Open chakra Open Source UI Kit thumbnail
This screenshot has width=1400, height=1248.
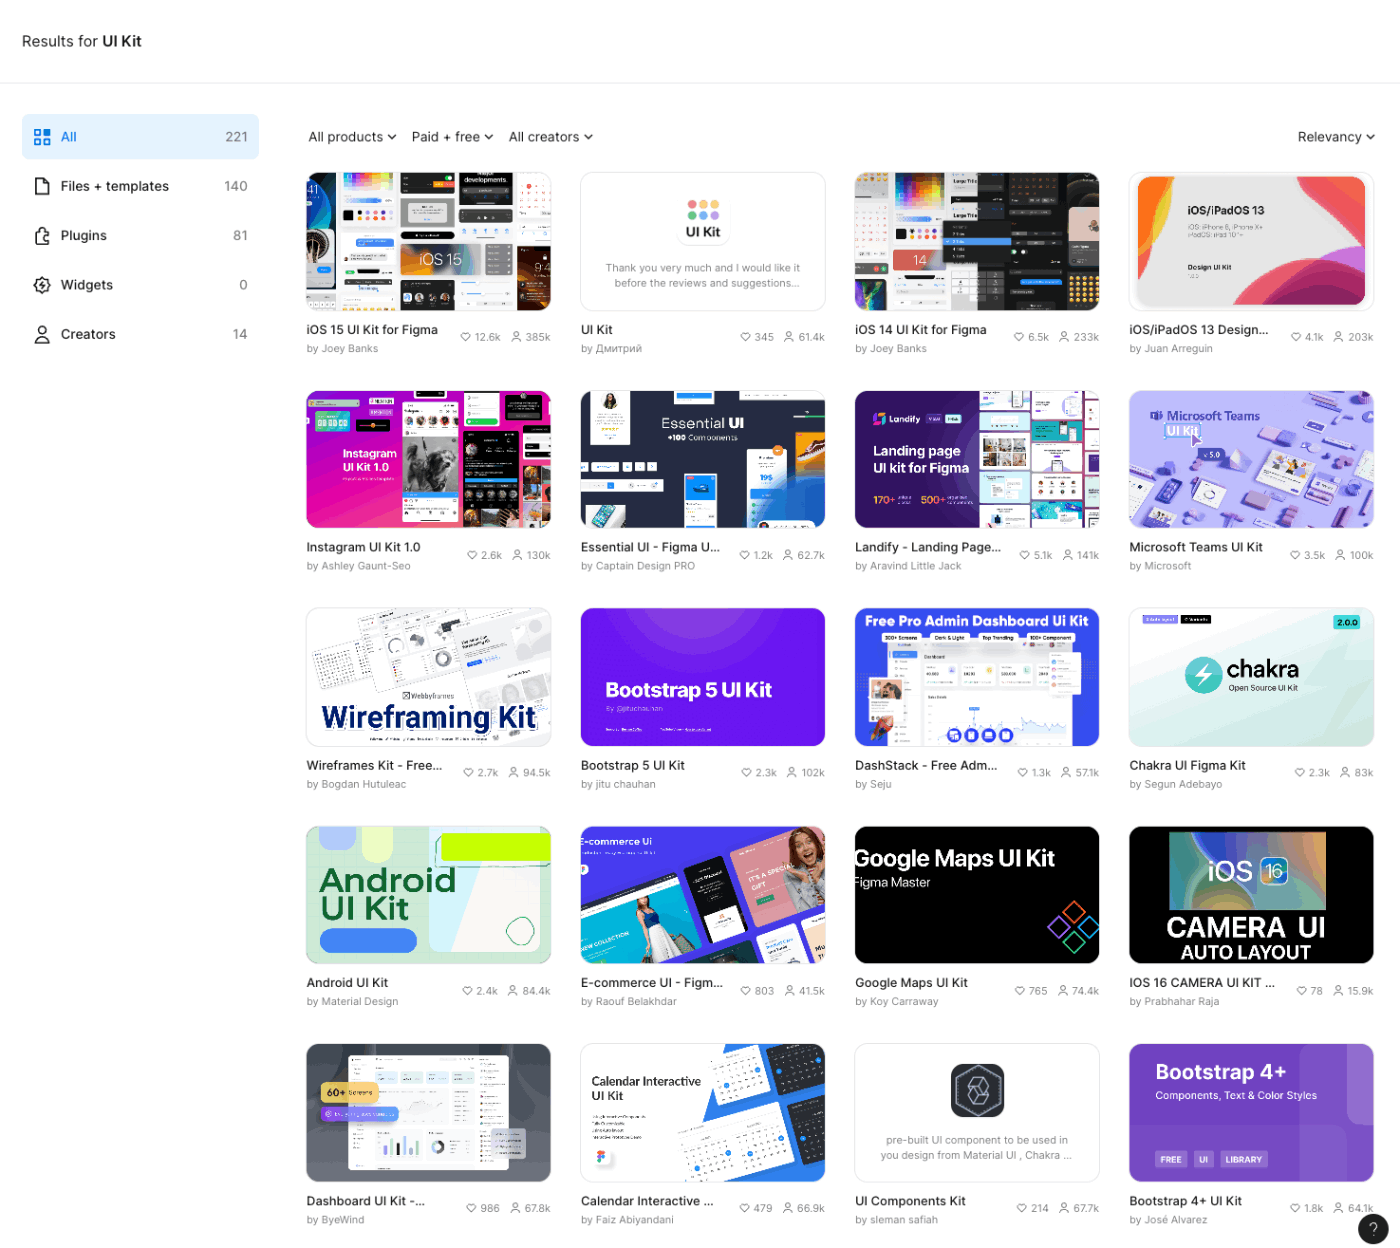tap(1251, 677)
